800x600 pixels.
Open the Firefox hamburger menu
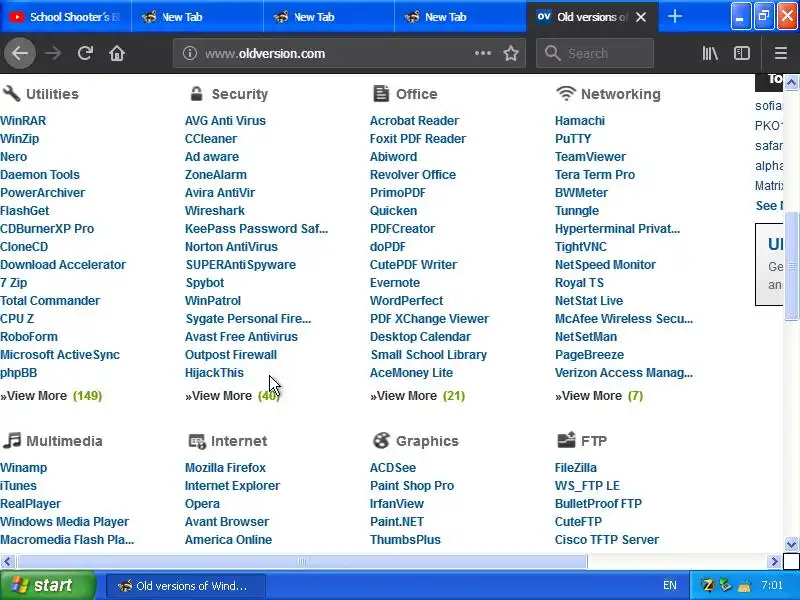[781, 53]
